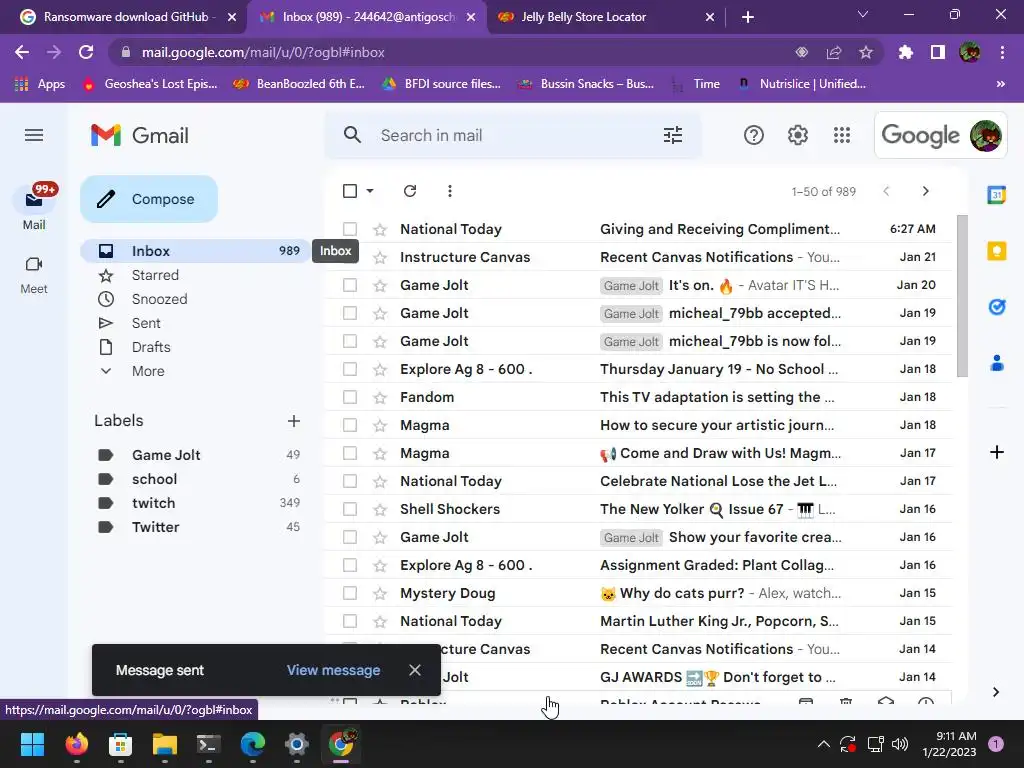Click the search magnifier icon
Viewport: 1024px width, 768px height.
pos(352,135)
